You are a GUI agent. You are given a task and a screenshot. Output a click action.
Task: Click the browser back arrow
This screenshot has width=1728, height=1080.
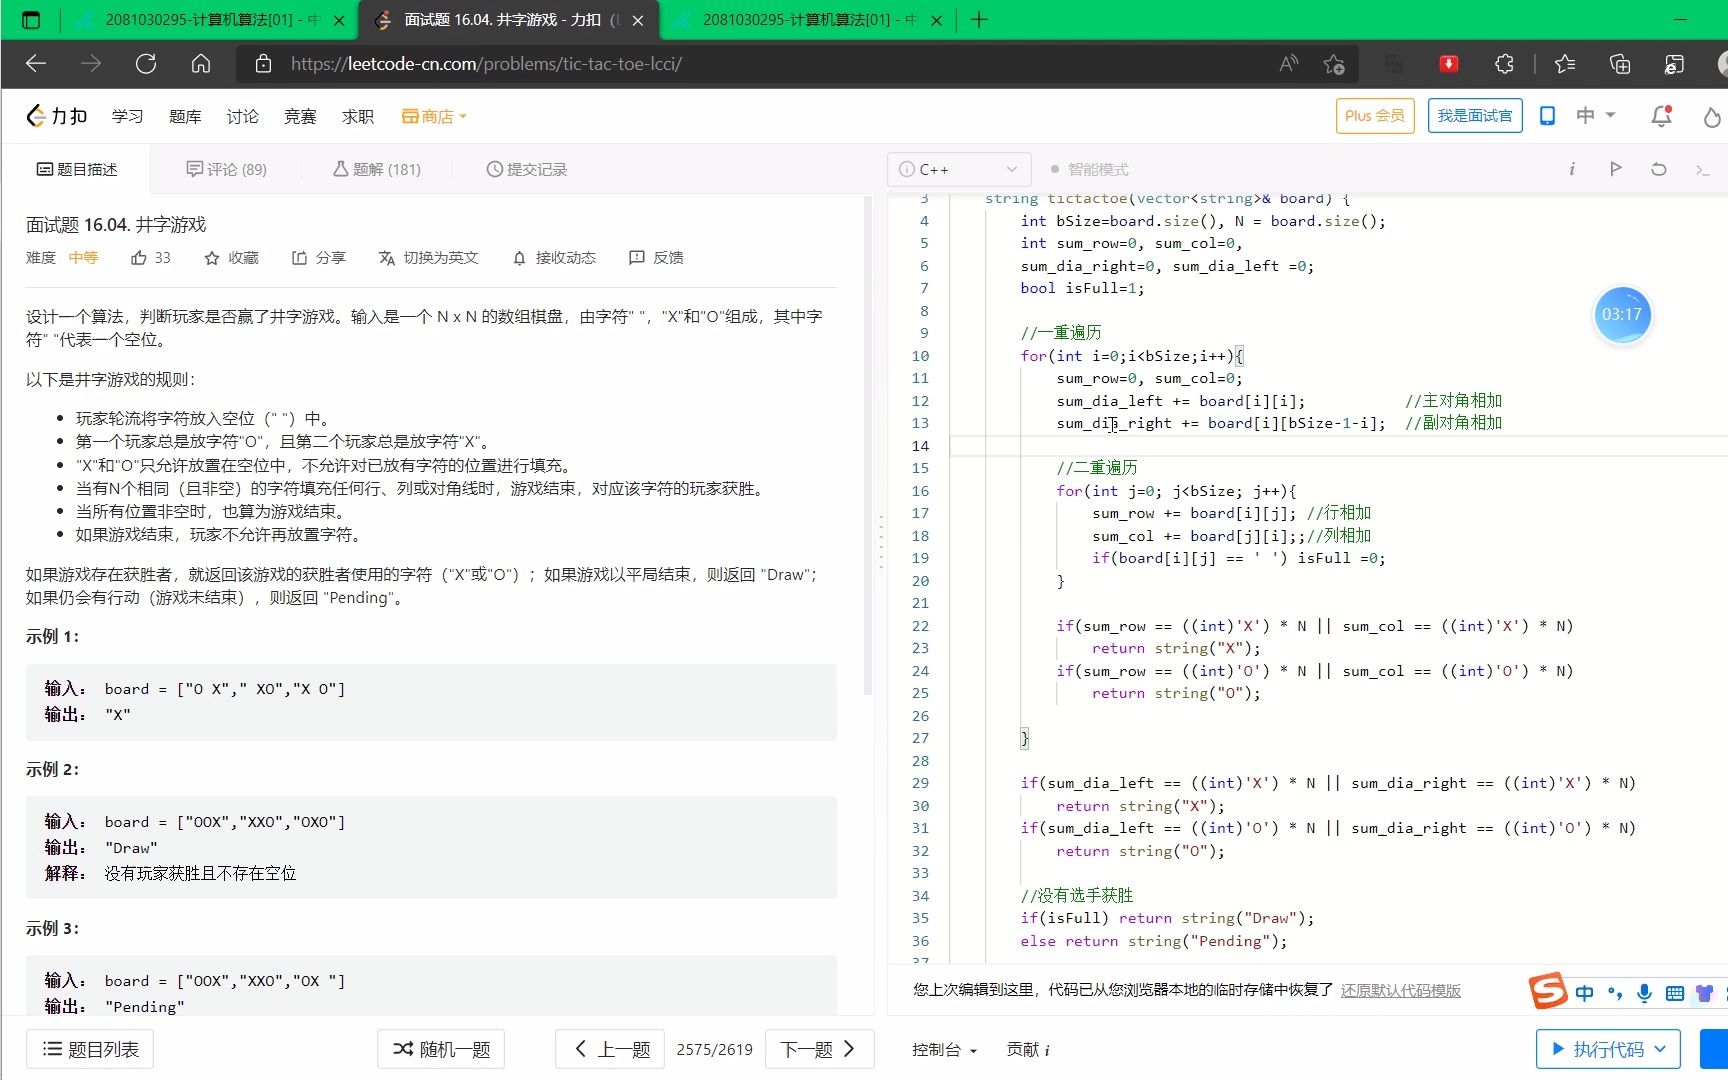click(x=36, y=64)
